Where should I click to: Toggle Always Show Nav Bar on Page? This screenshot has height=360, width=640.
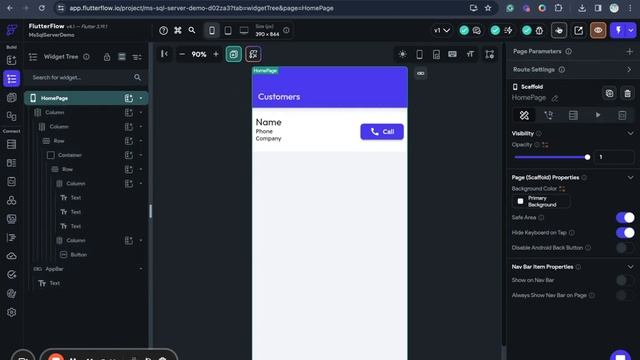(x=625, y=296)
